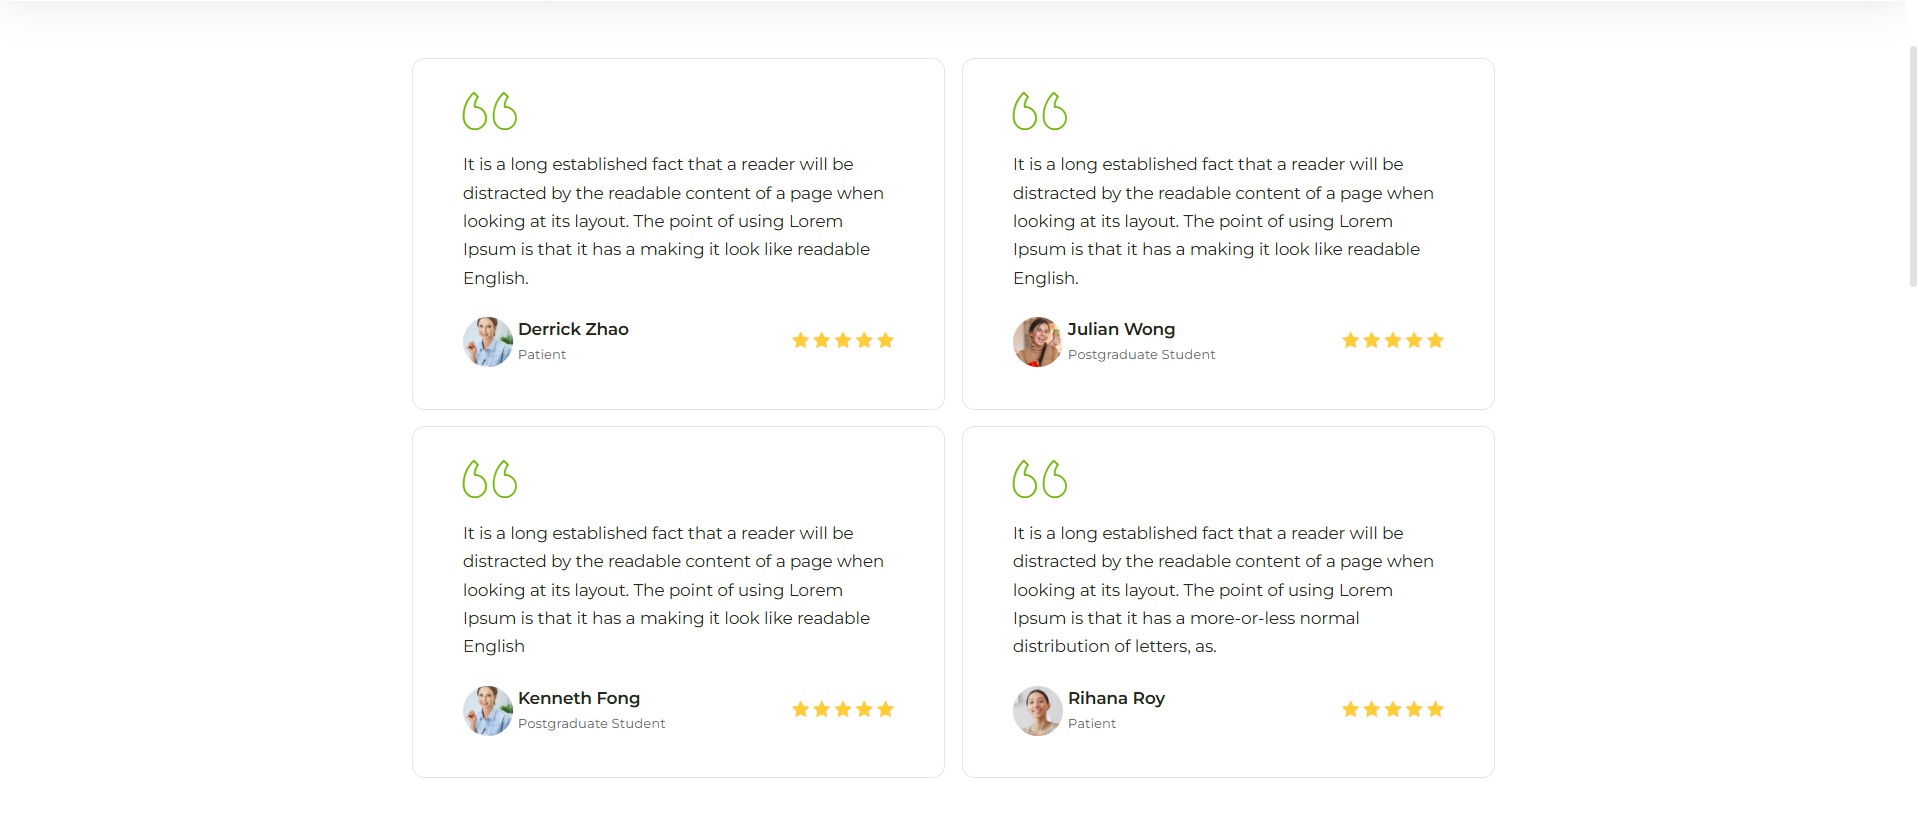The width and height of the screenshot is (1918, 821).
Task: Click the page's vertical scrollbar
Action: click(x=1912, y=166)
